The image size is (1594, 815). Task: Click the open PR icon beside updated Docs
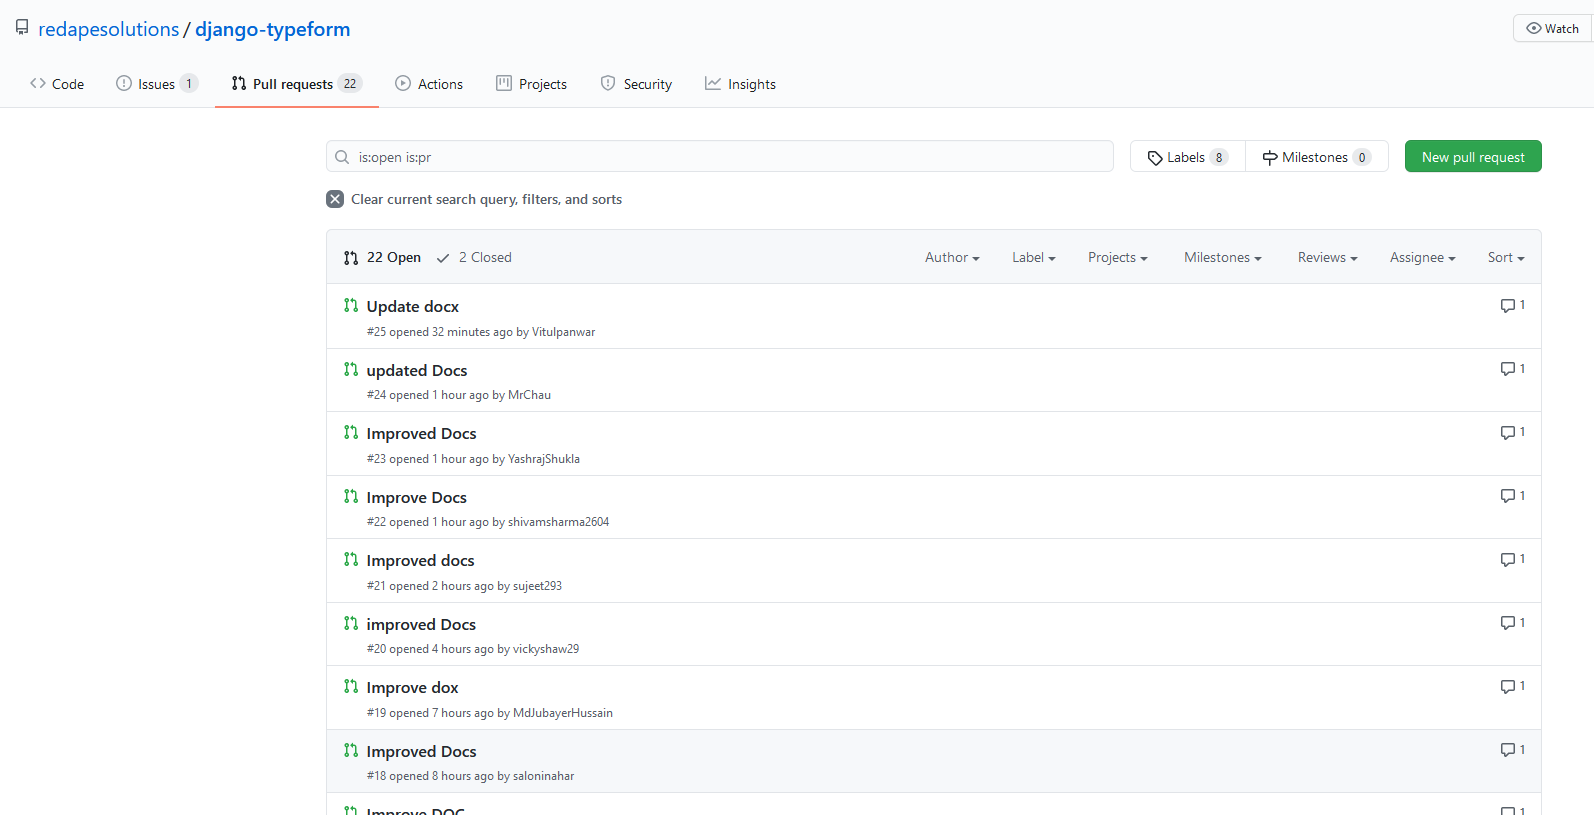(351, 369)
